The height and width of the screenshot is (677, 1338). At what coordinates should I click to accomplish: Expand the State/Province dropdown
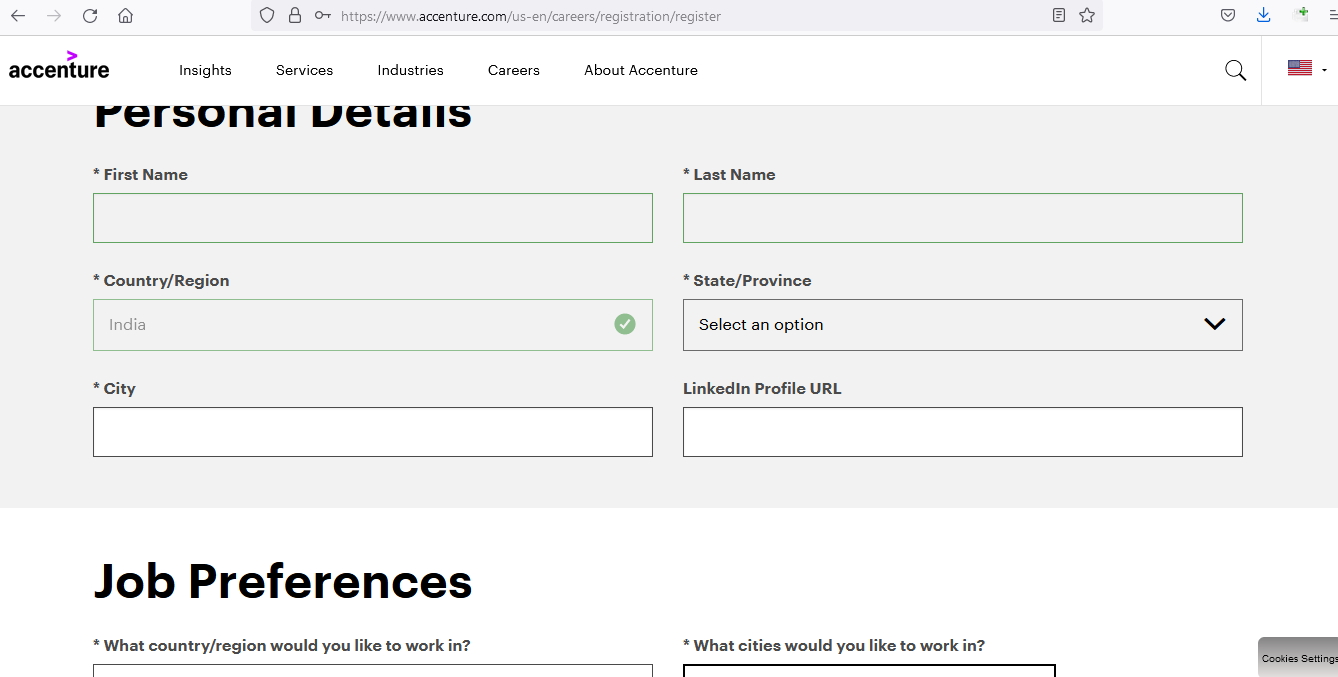coord(962,325)
